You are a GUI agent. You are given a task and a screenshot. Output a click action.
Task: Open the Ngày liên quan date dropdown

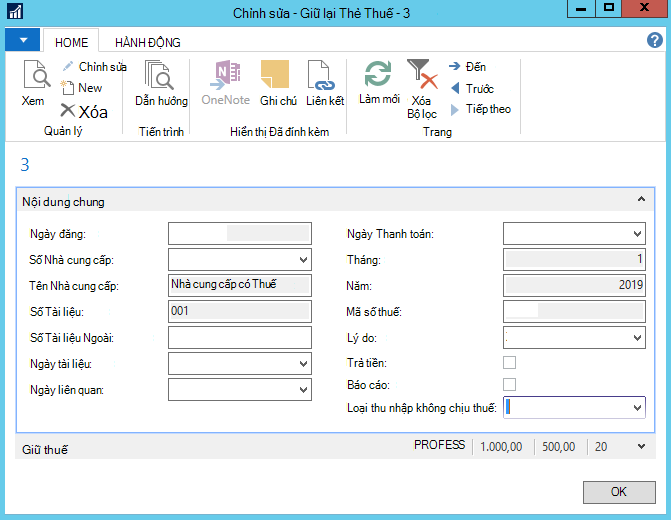(303, 390)
